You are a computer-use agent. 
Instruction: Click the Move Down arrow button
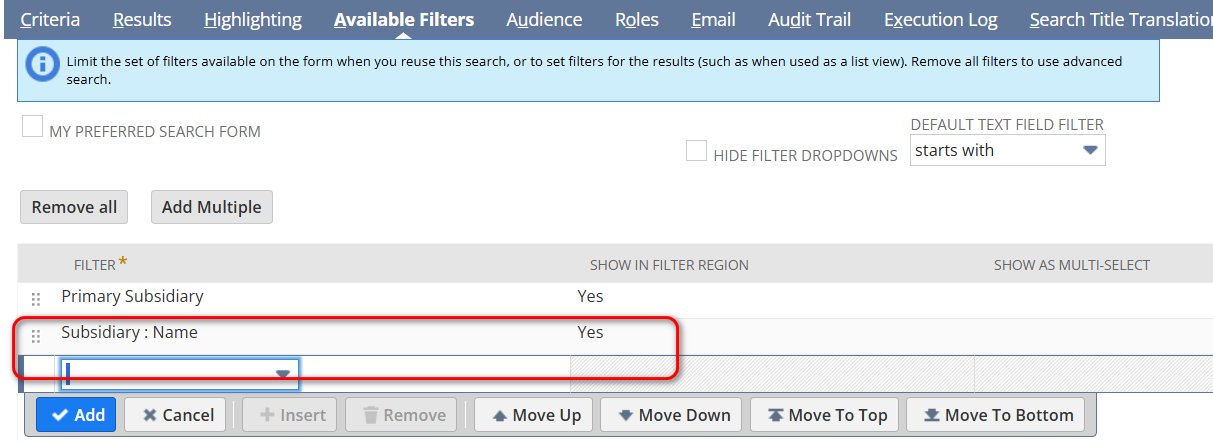(673, 415)
